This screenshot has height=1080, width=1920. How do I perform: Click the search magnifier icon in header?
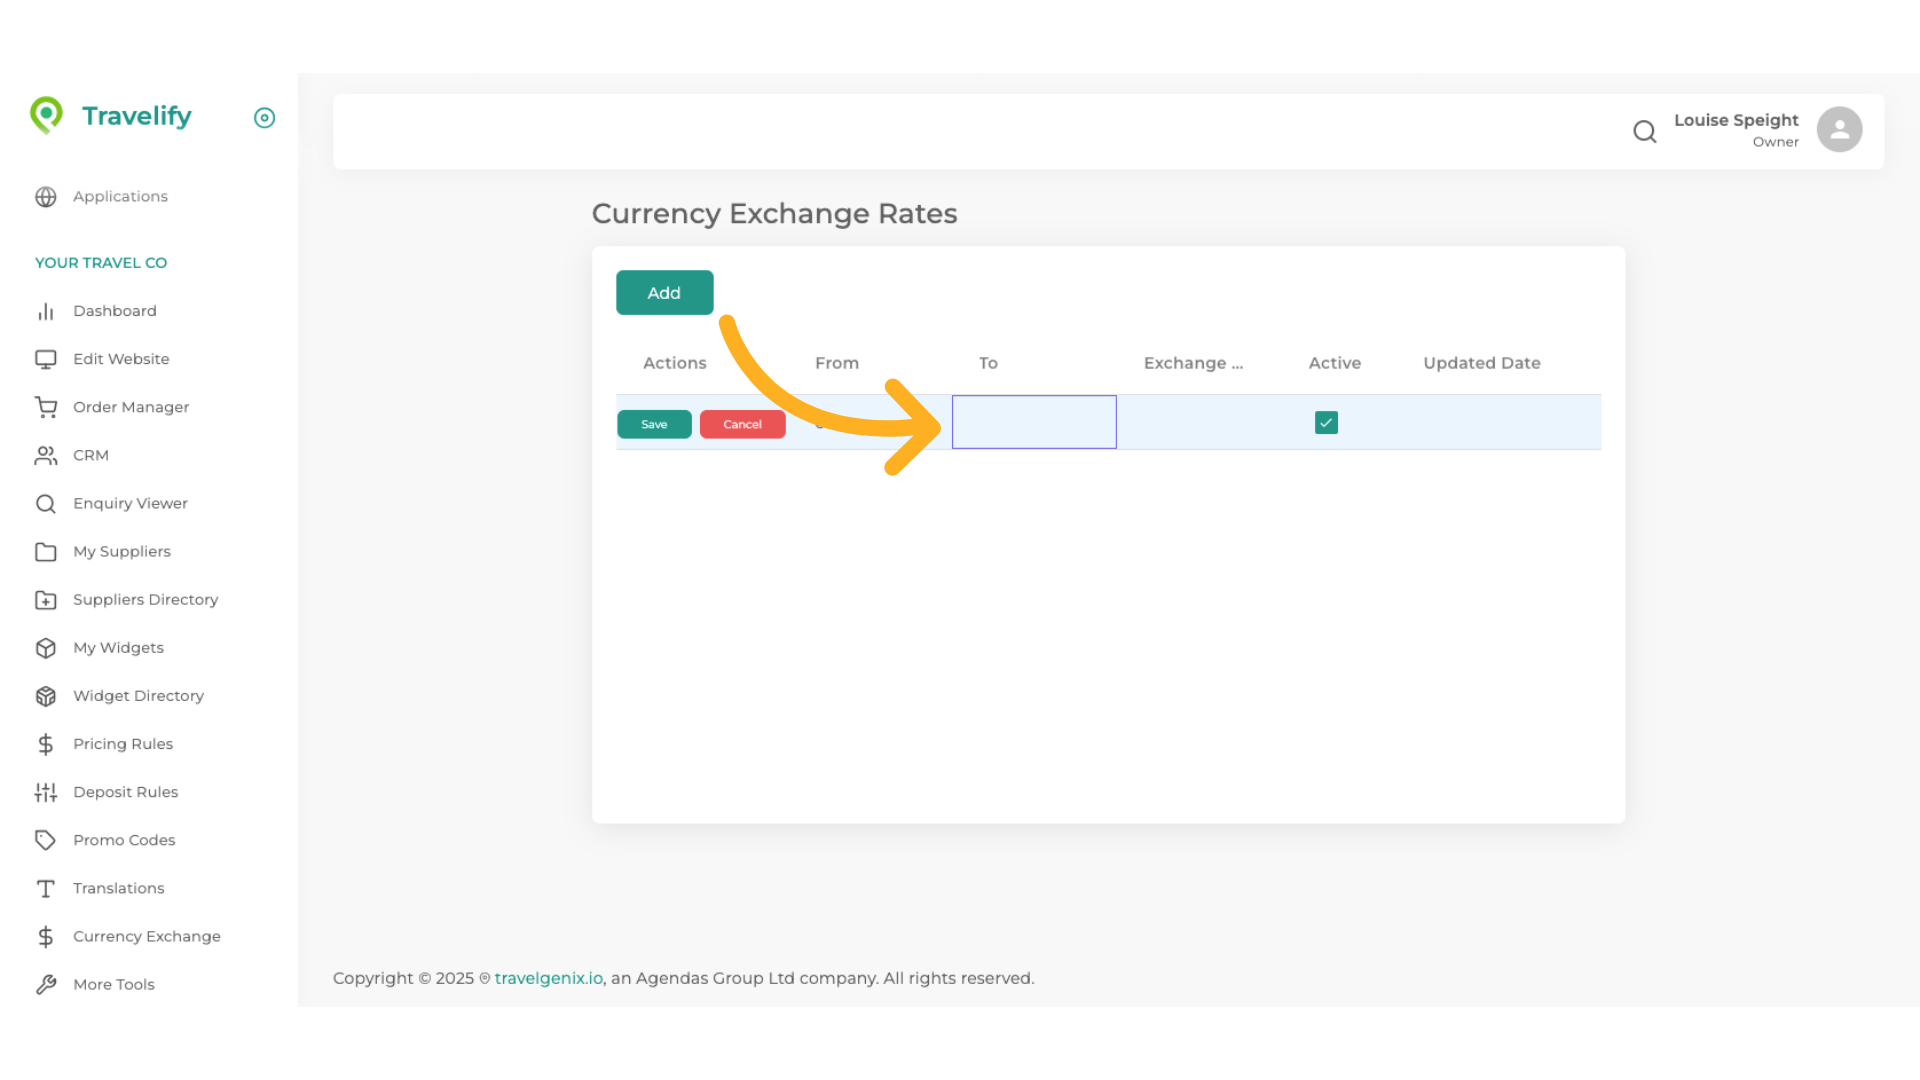[x=1644, y=131]
